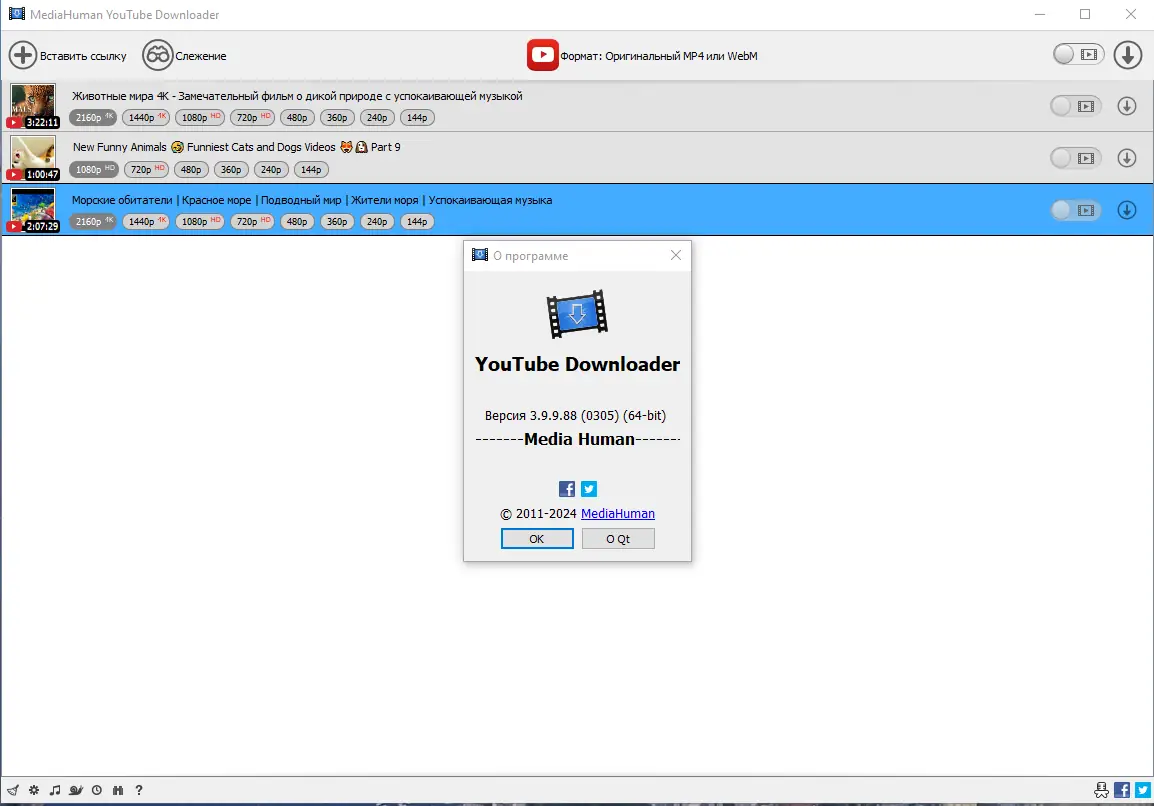
Task: Select 1440p quality for Животные мира video
Action: (x=146, y=118)
